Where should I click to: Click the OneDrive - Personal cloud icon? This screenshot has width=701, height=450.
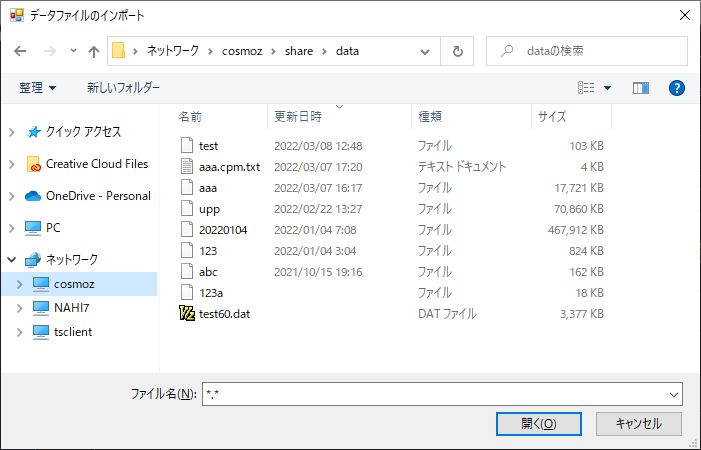pyautogui.click(x=32, y=196)
